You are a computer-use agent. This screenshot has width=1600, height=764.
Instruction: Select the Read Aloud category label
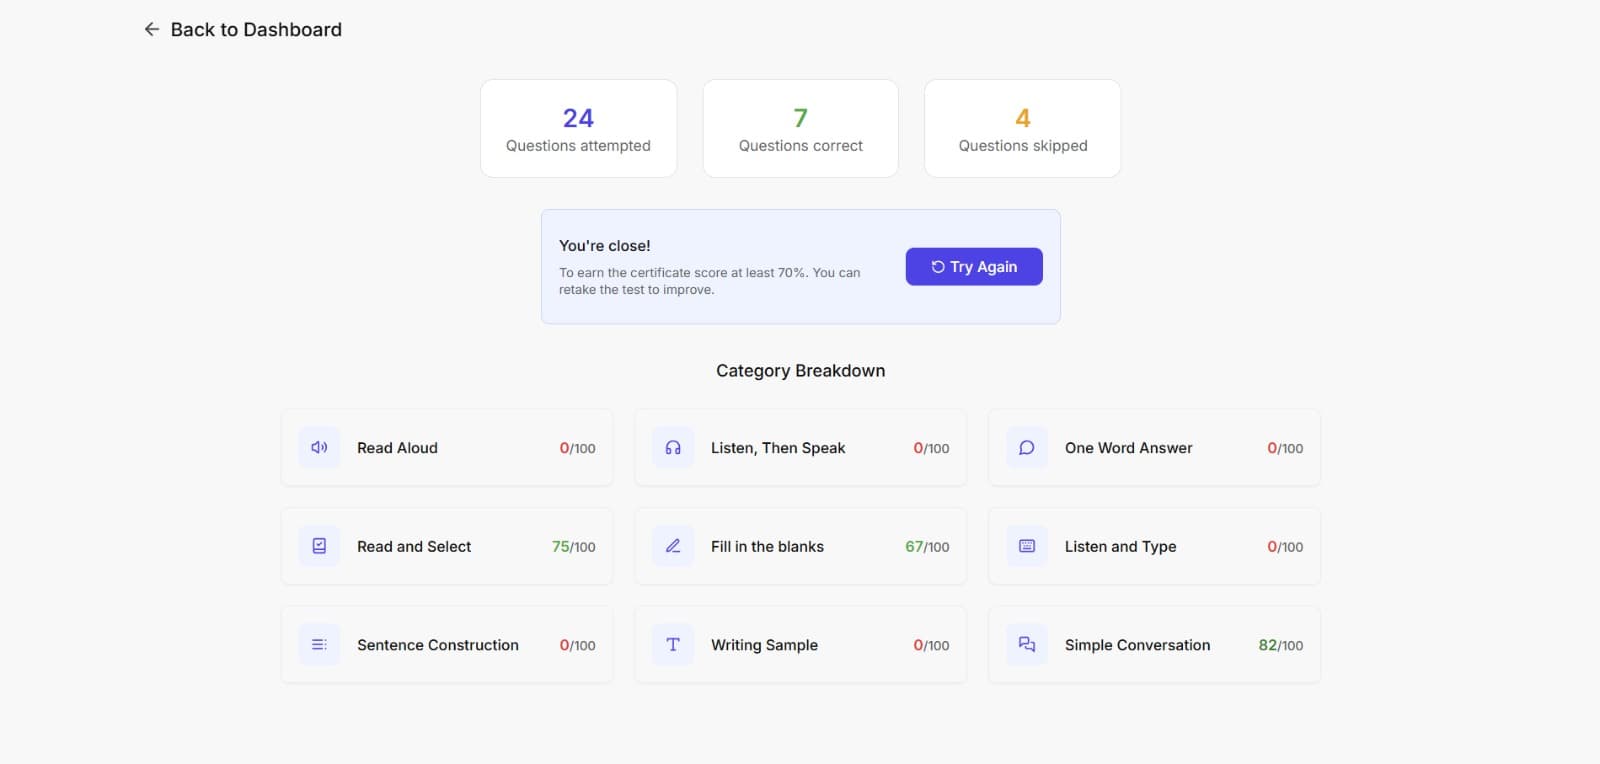[x=397, y=448]
